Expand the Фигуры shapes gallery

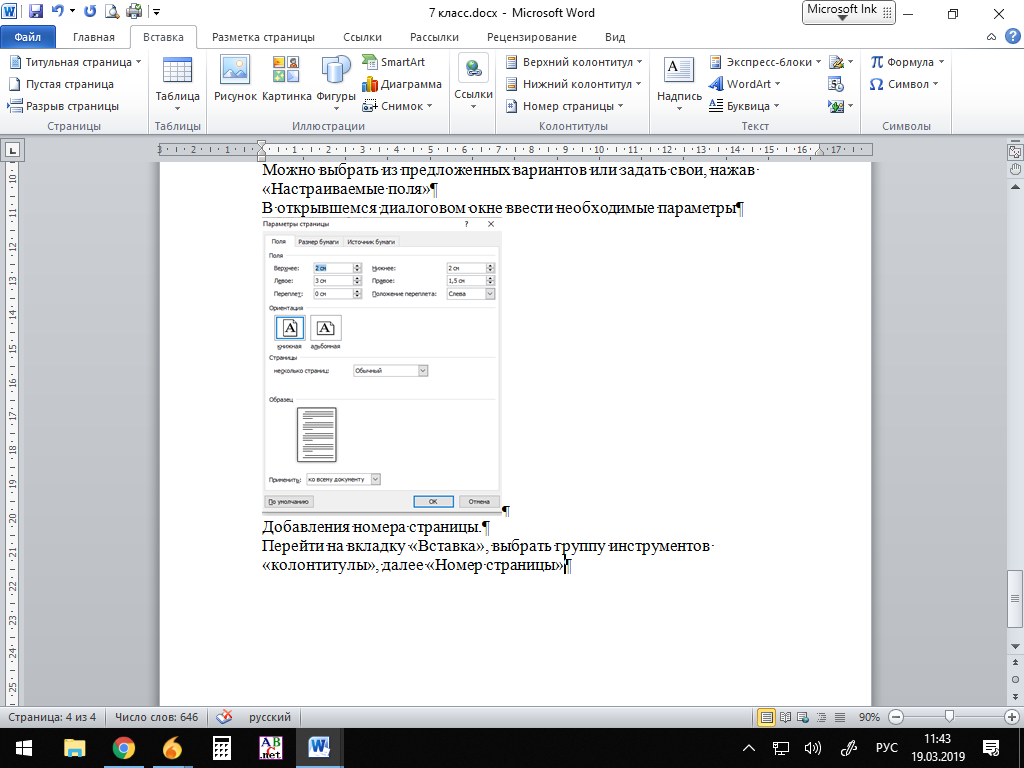pos(336,80)
